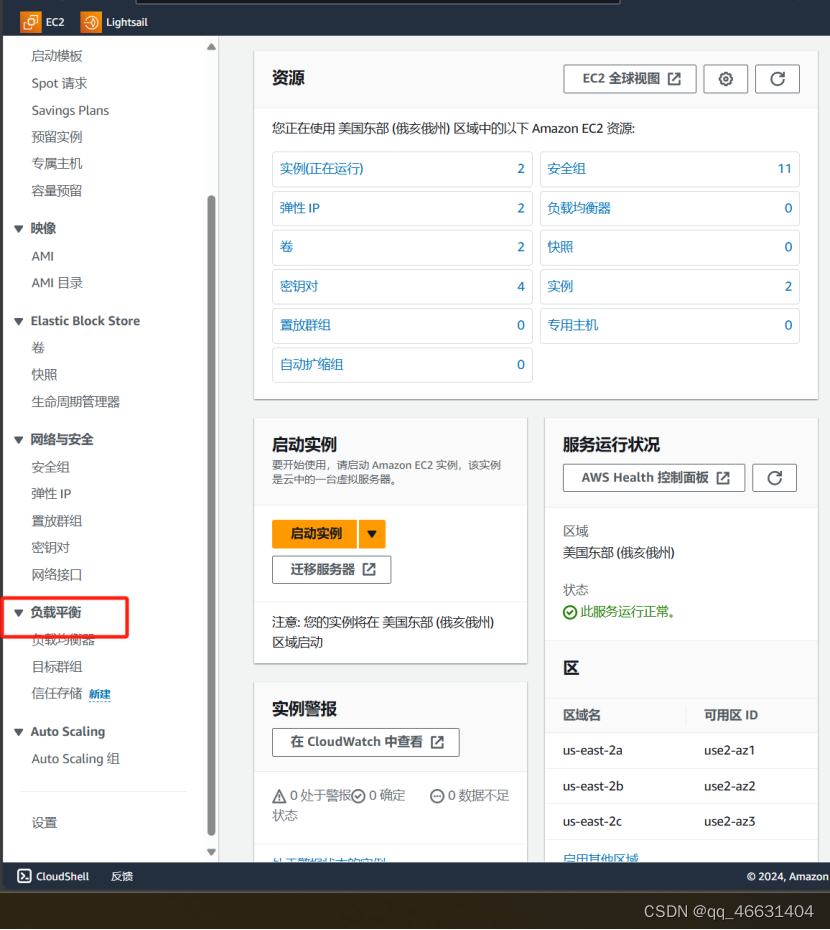
Task: Click the sidebar scroll up arrow
Action: pos(211,47)
